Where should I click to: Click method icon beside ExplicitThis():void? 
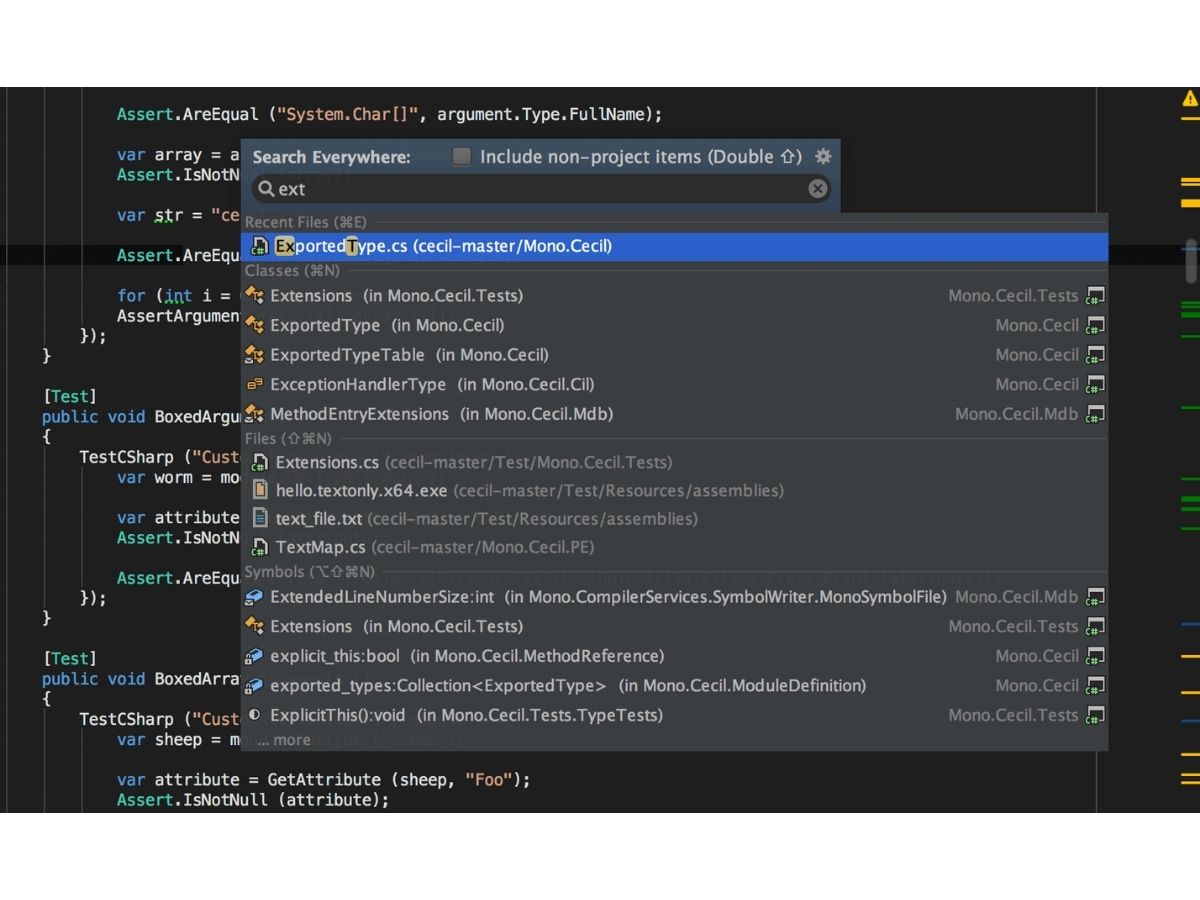[x=254, y=715]
